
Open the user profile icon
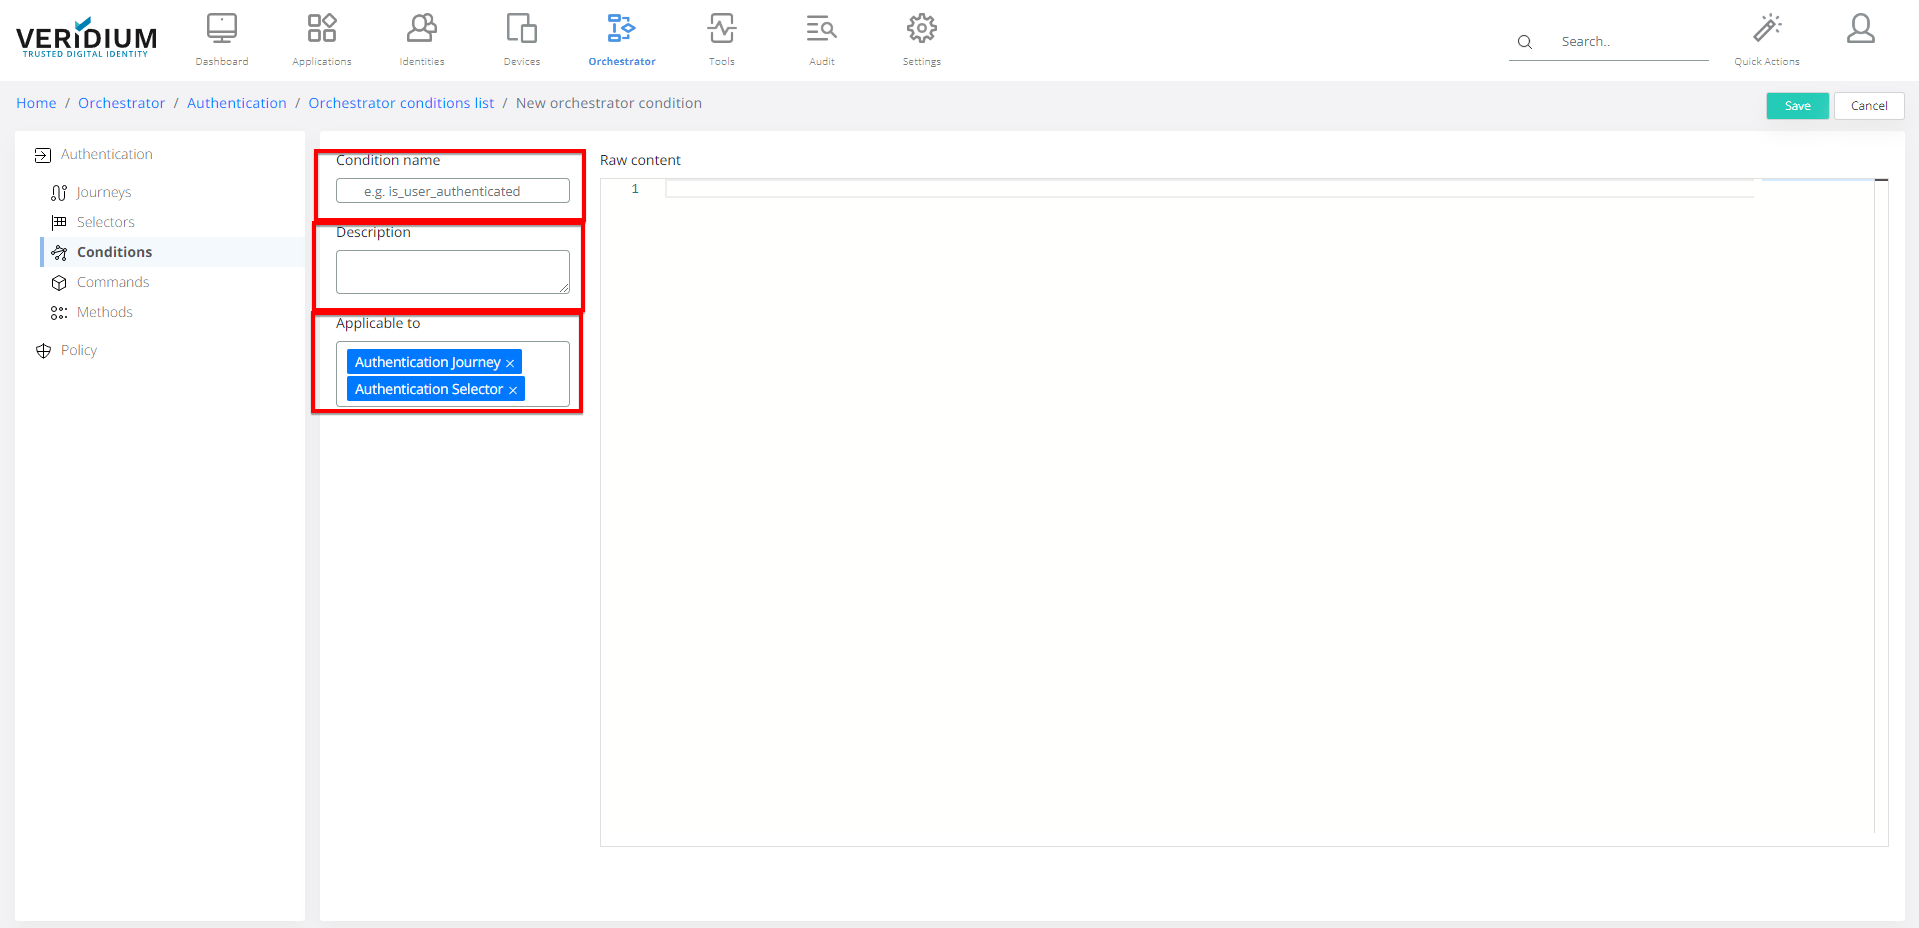pos(1860,29)
